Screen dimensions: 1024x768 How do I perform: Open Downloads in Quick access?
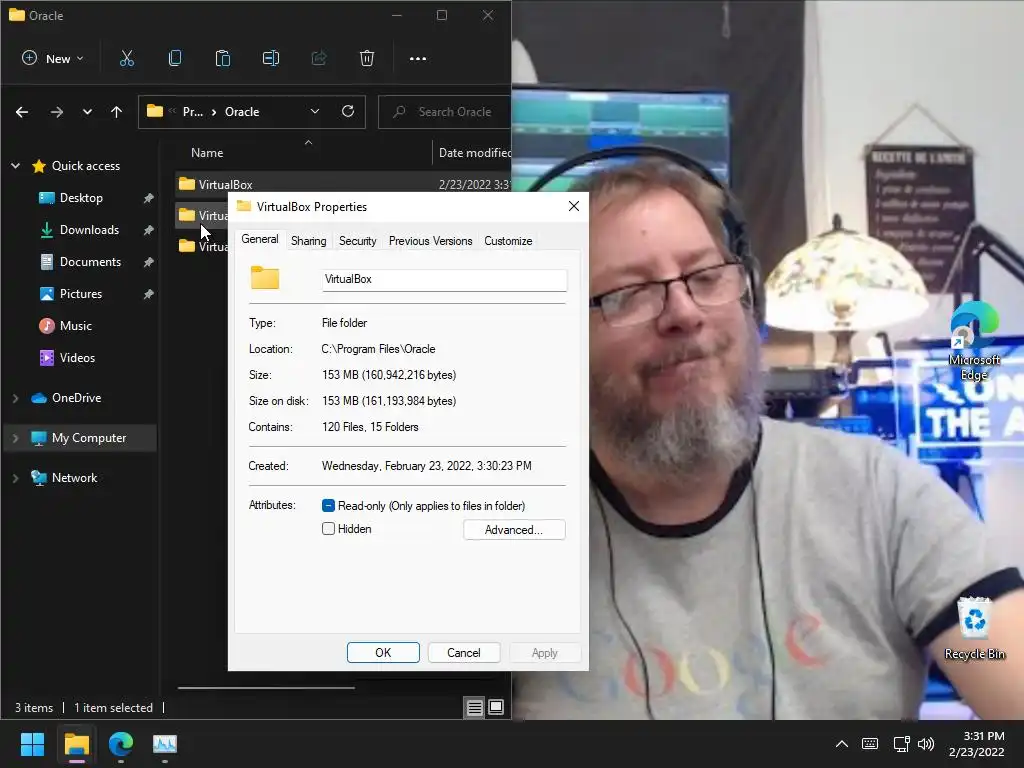pyautogui.click(x=89, y=230)
